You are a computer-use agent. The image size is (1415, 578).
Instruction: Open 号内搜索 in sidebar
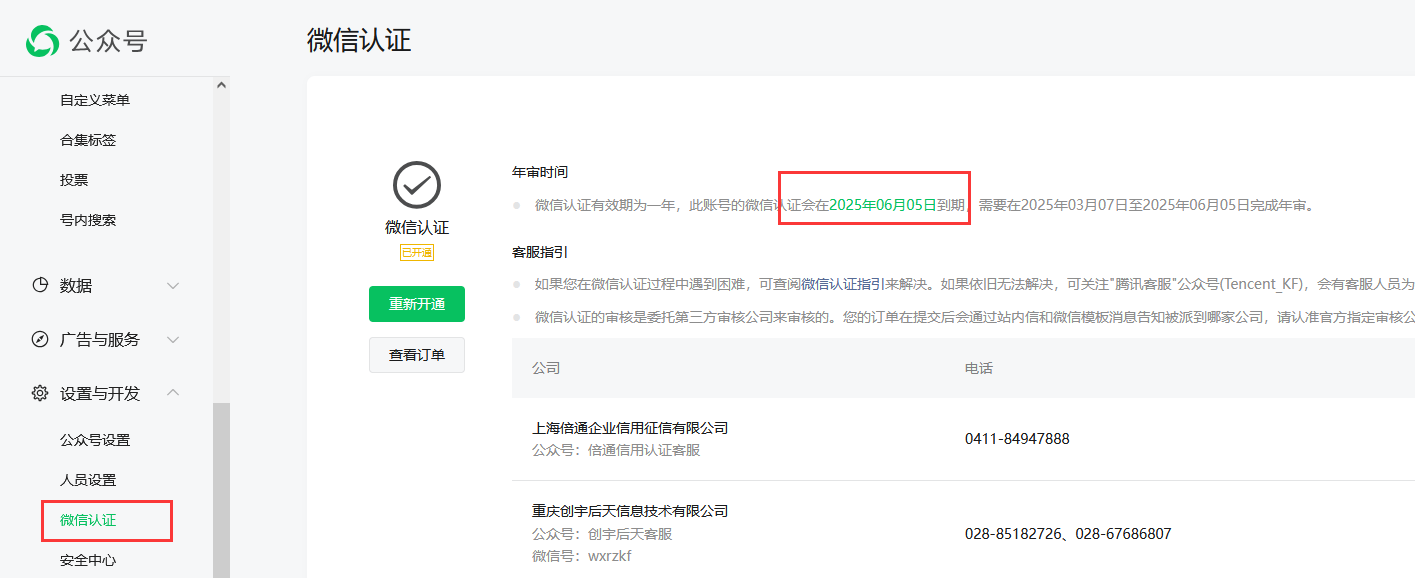coord(88,220)
